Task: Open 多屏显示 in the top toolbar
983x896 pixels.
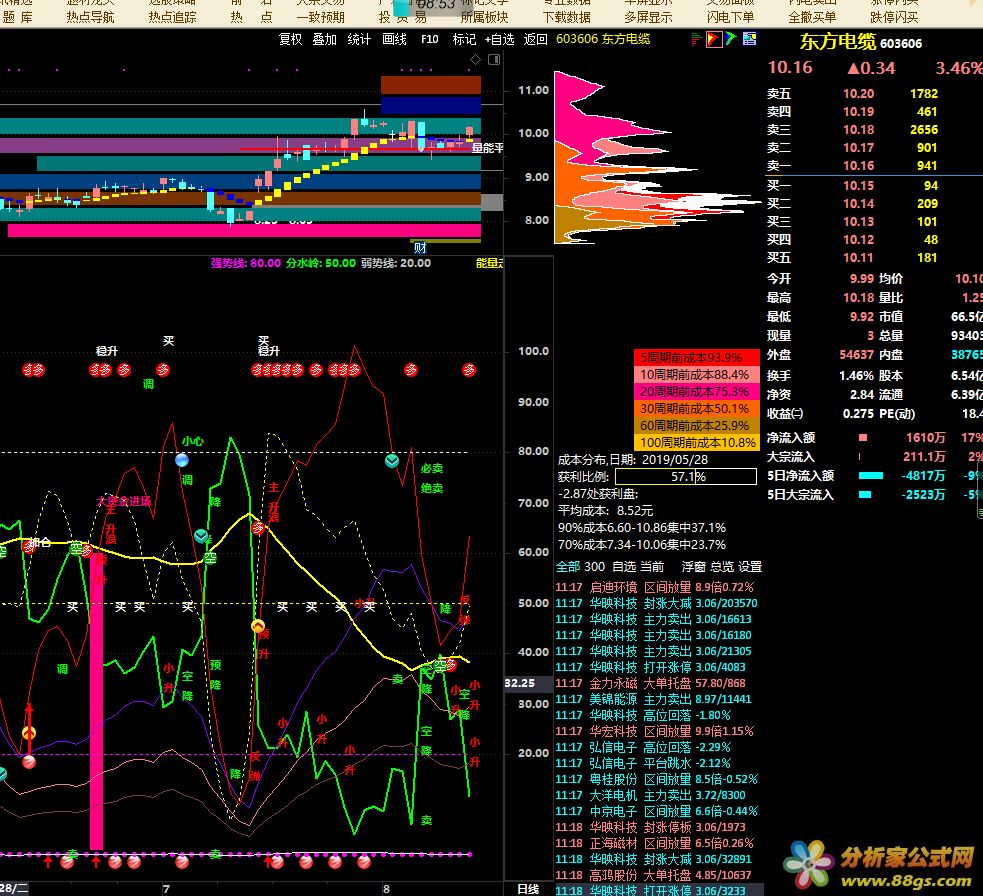Action: (x=648, y=18)
